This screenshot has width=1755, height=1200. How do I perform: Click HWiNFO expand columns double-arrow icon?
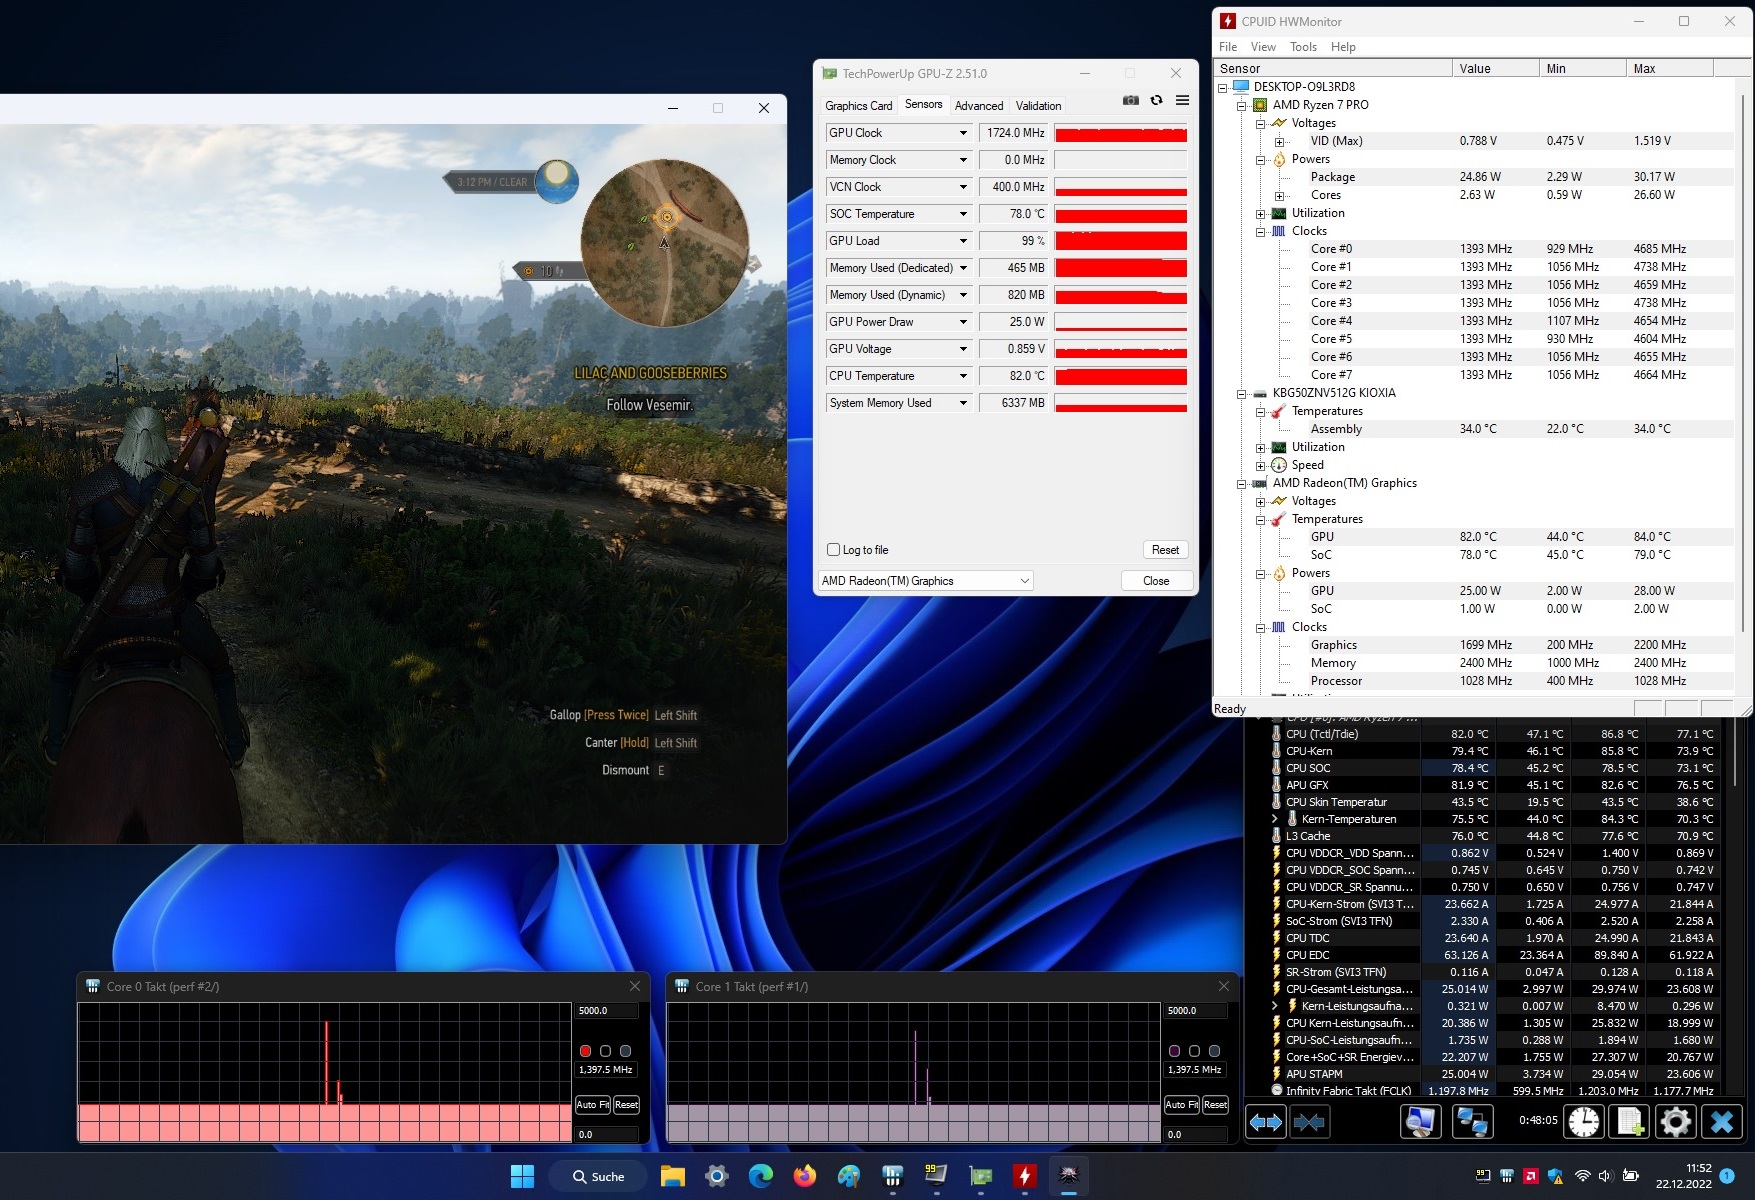(1265, 1122)
